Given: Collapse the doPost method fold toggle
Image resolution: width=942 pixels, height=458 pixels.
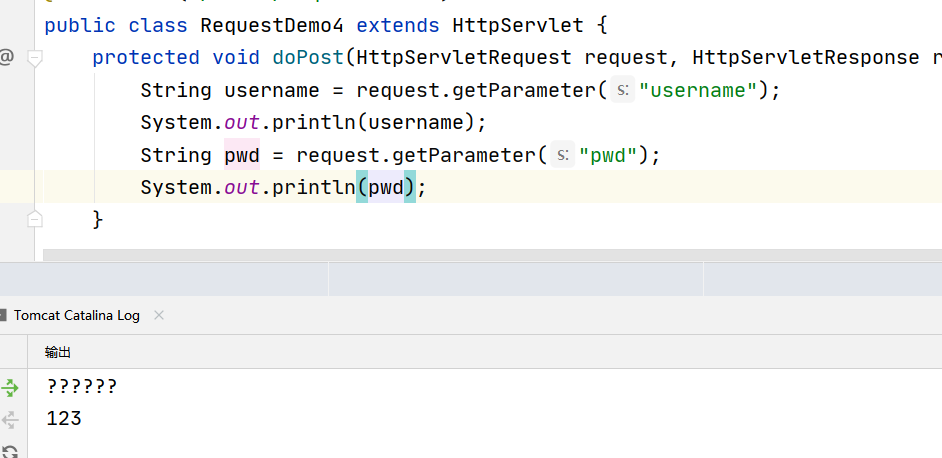Looking at the screenshot, I should 35,58.
